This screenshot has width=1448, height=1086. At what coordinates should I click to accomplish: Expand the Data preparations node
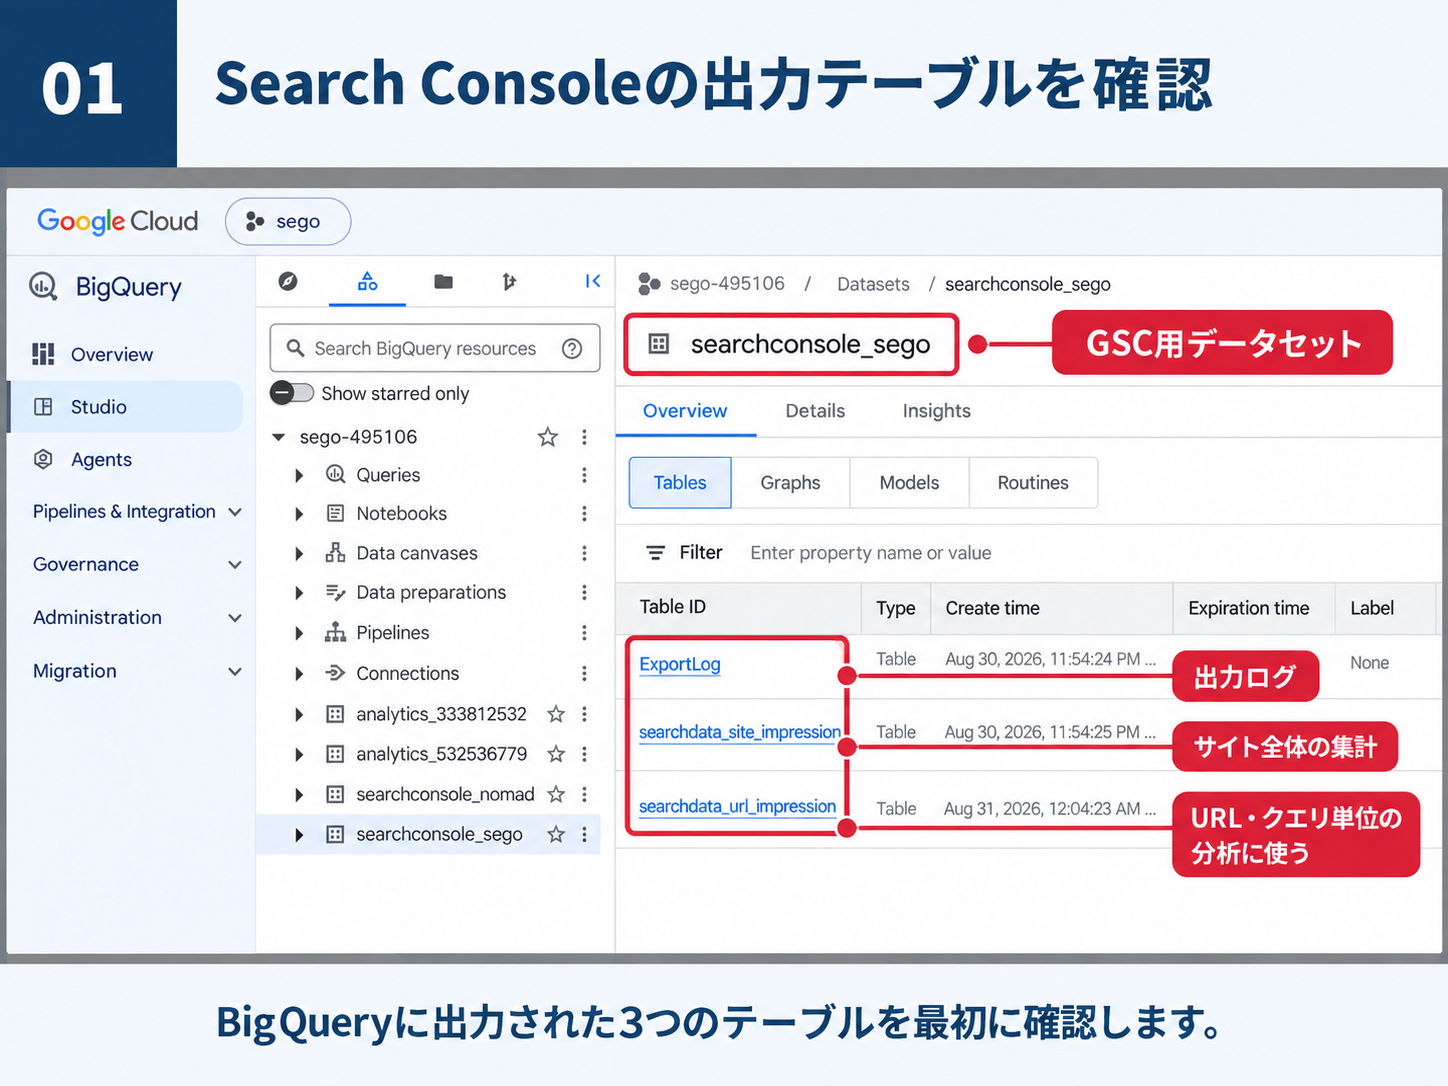[298, 593]
